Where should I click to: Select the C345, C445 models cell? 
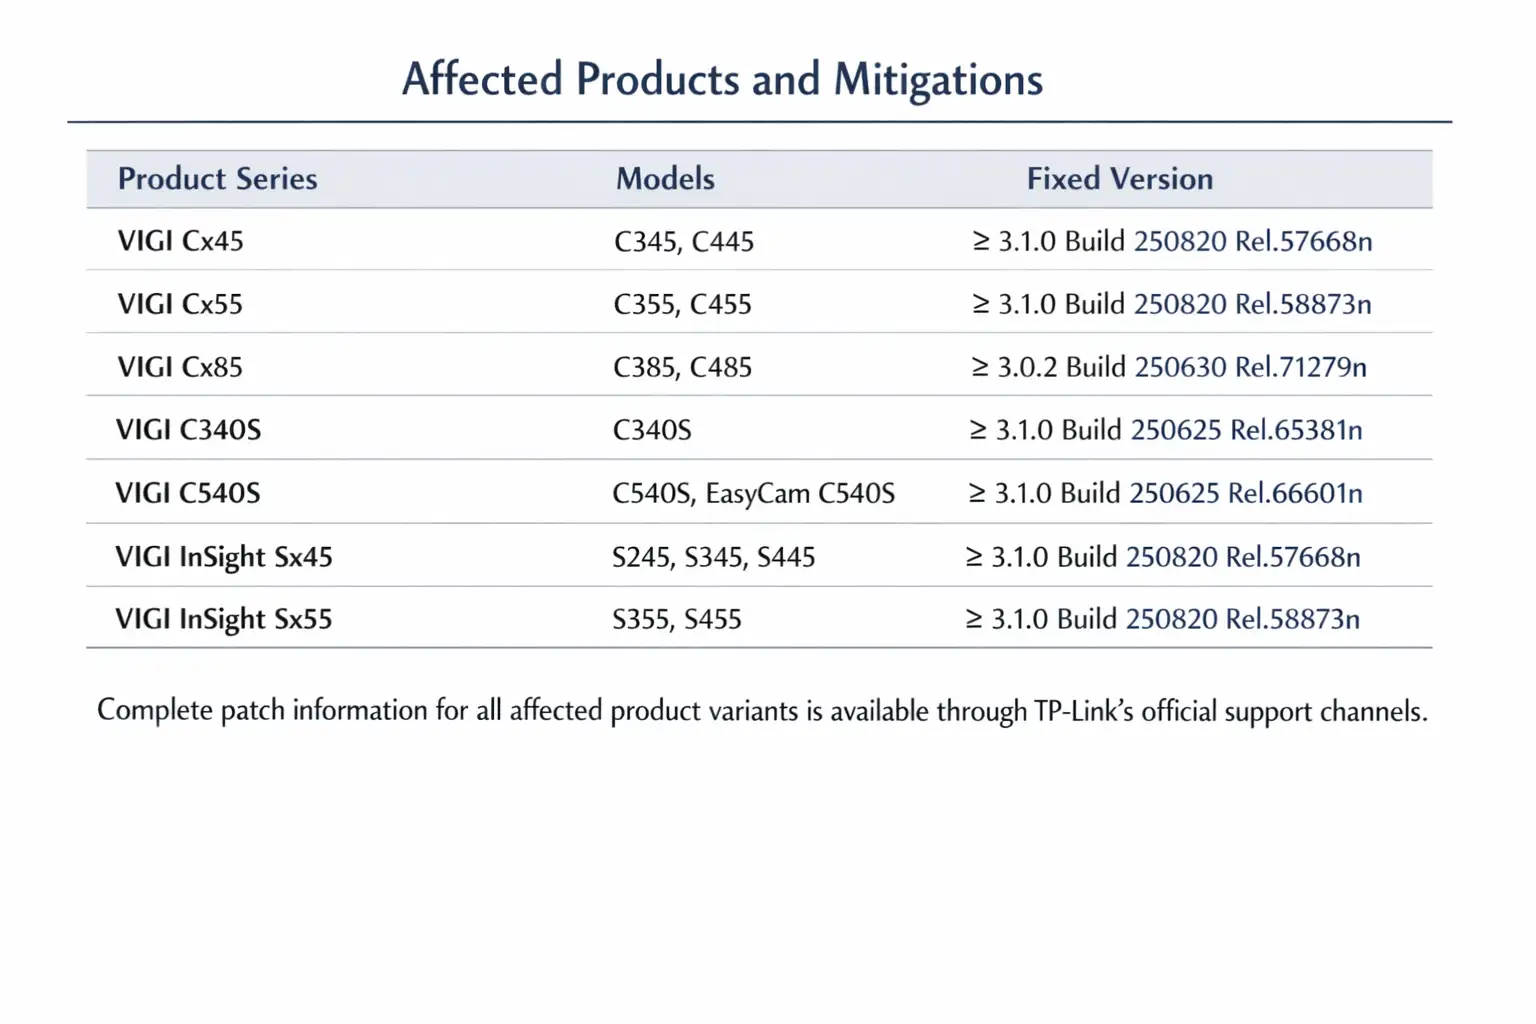pyautogui.click(x=684, y=242)
